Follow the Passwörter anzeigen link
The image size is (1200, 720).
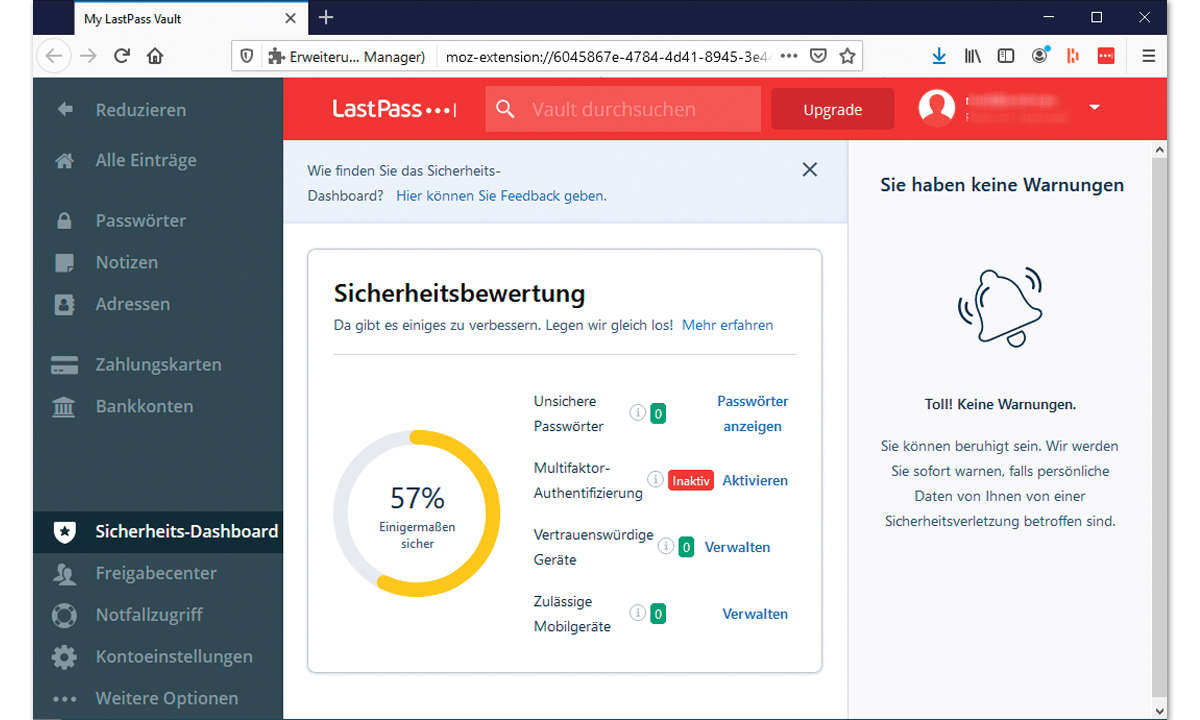(x=752, y=413)
